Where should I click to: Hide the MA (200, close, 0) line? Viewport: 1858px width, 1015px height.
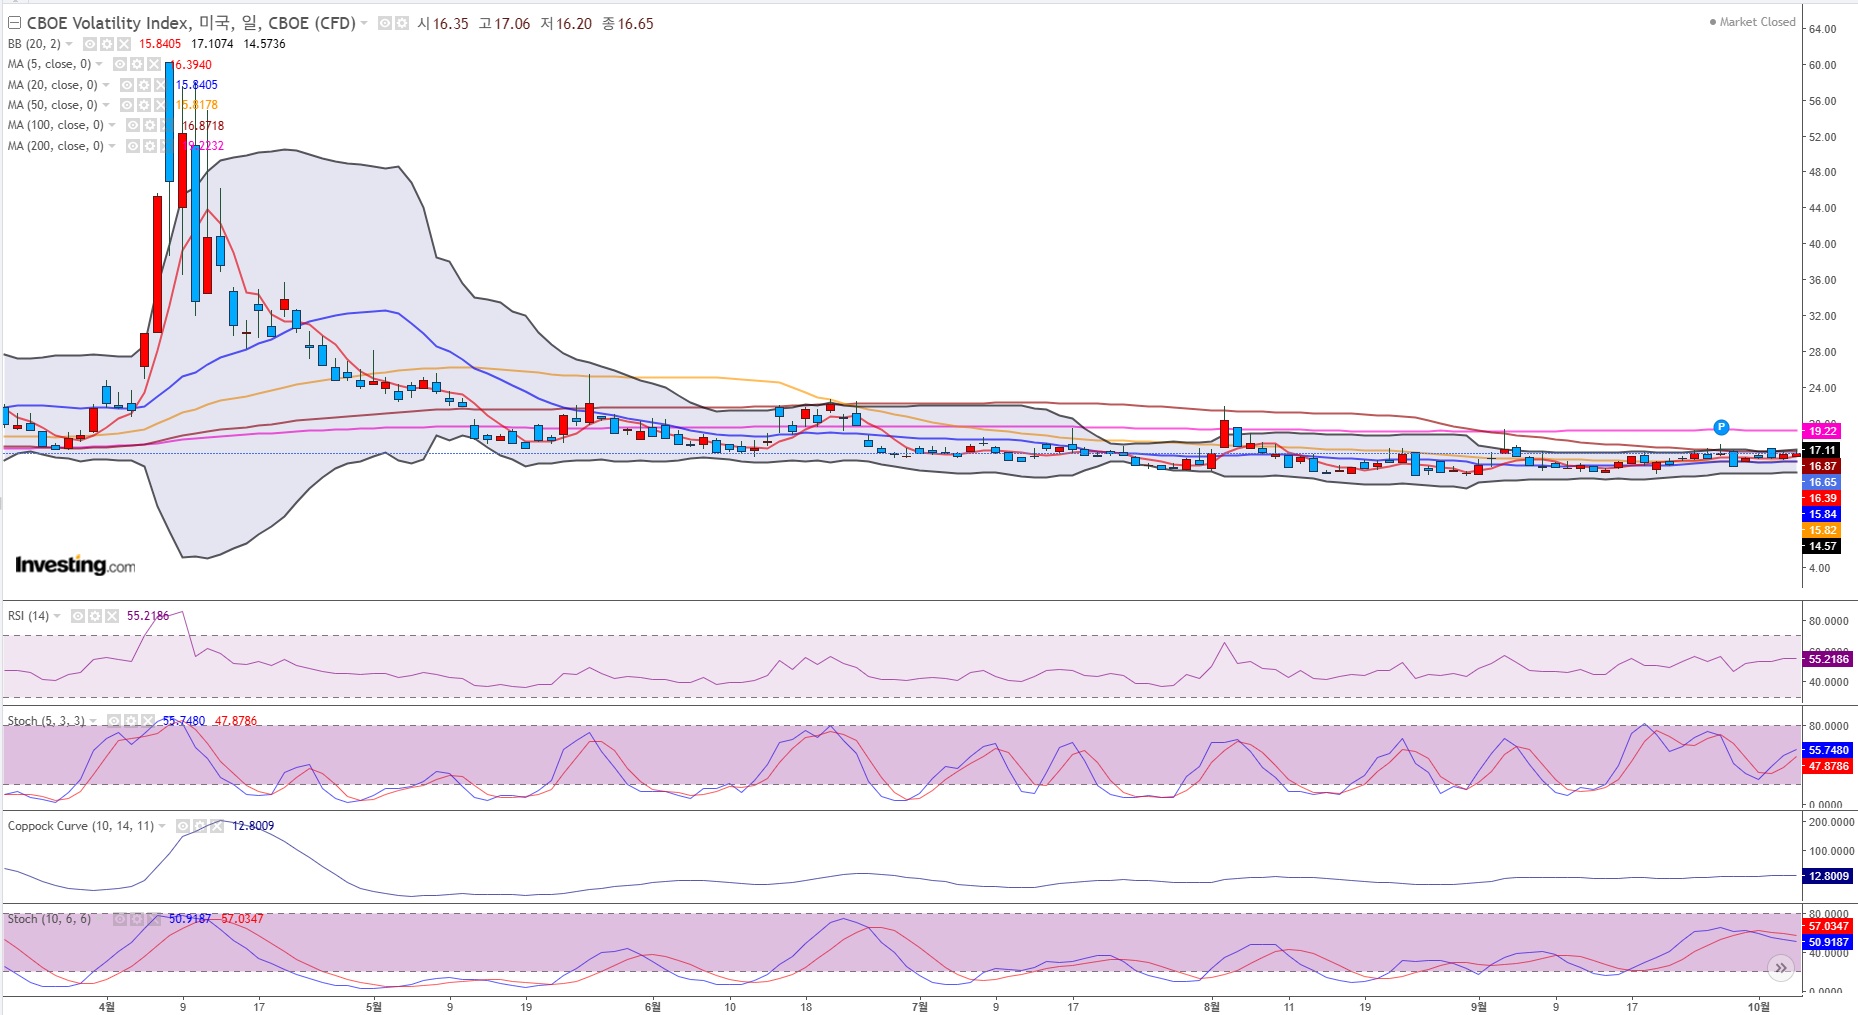click(133, 146)
